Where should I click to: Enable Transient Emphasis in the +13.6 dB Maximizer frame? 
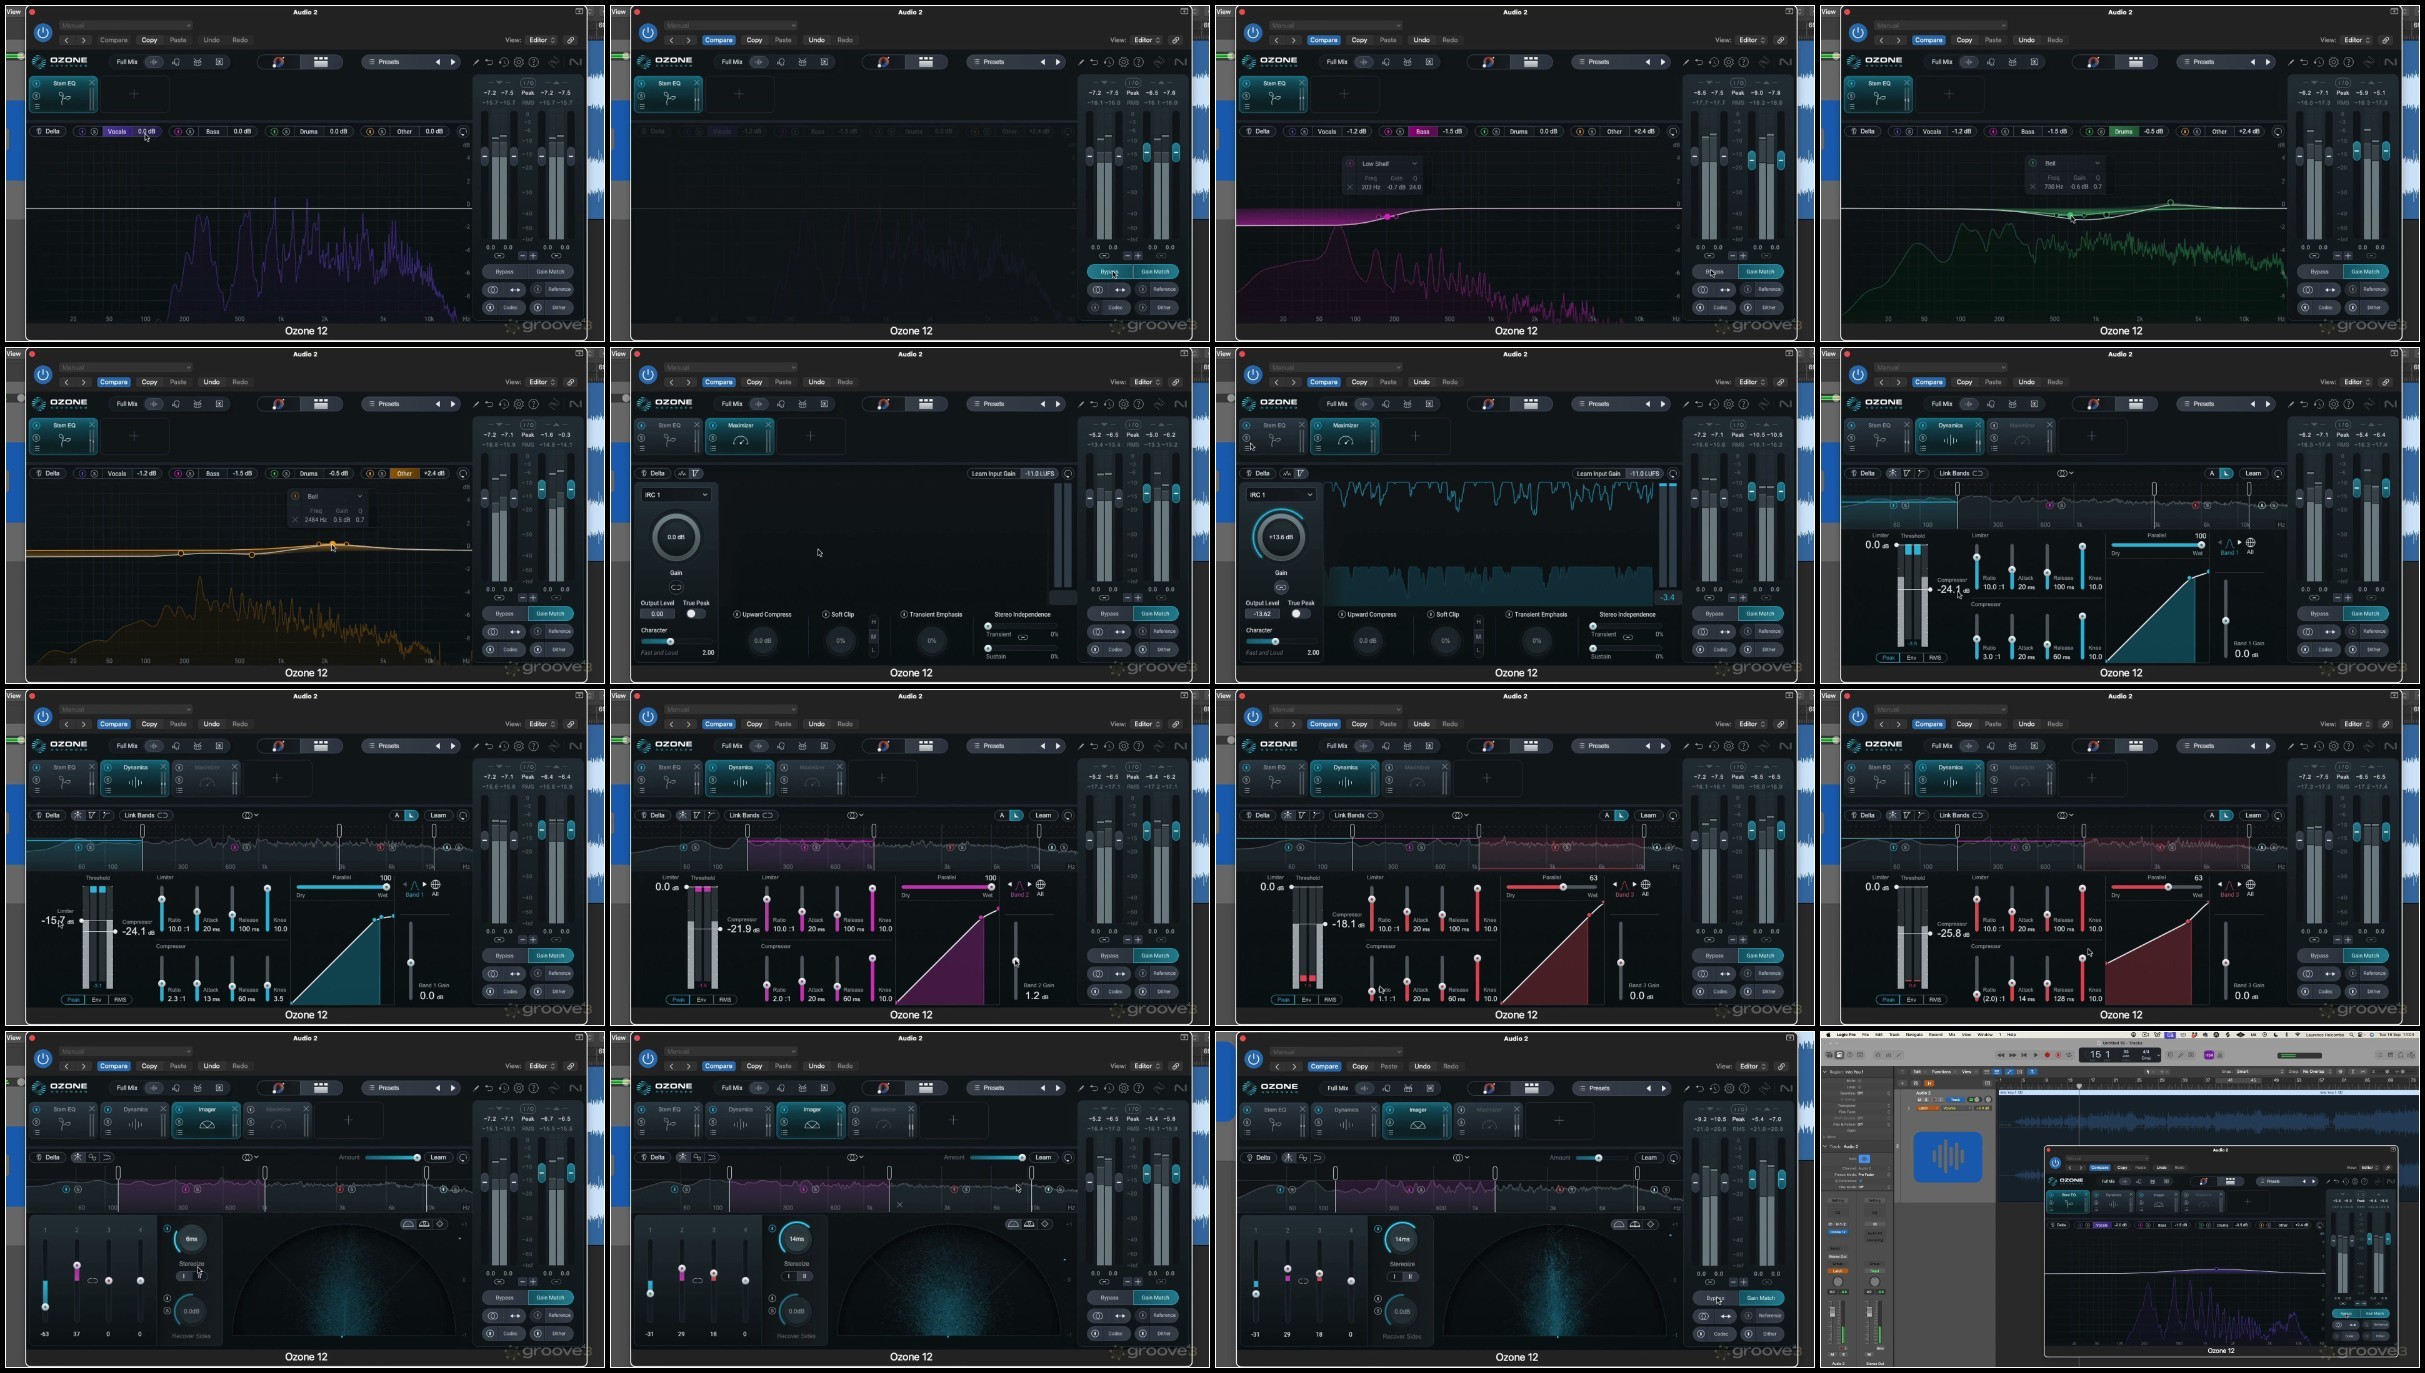tap(1509, 614)
